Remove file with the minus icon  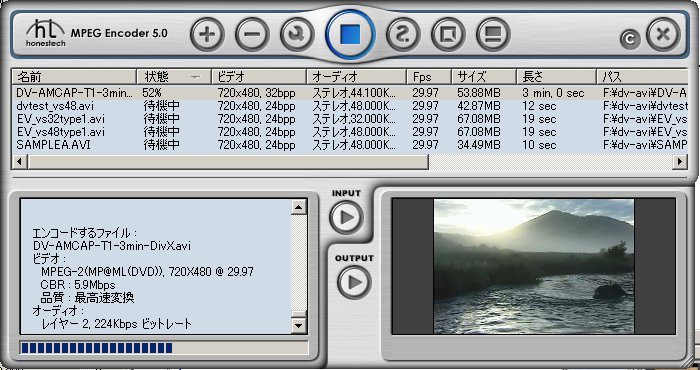click(x=252, y=34)
